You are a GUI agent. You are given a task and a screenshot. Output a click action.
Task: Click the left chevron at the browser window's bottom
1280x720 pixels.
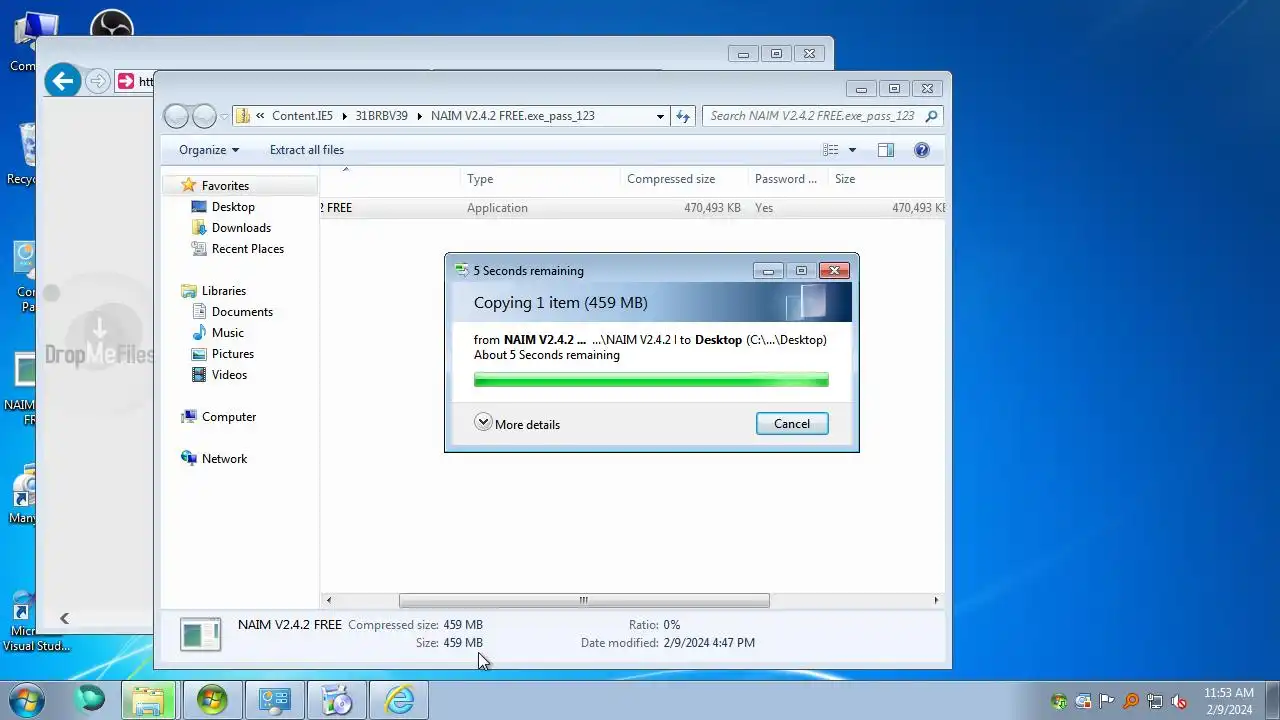point(65,619)
